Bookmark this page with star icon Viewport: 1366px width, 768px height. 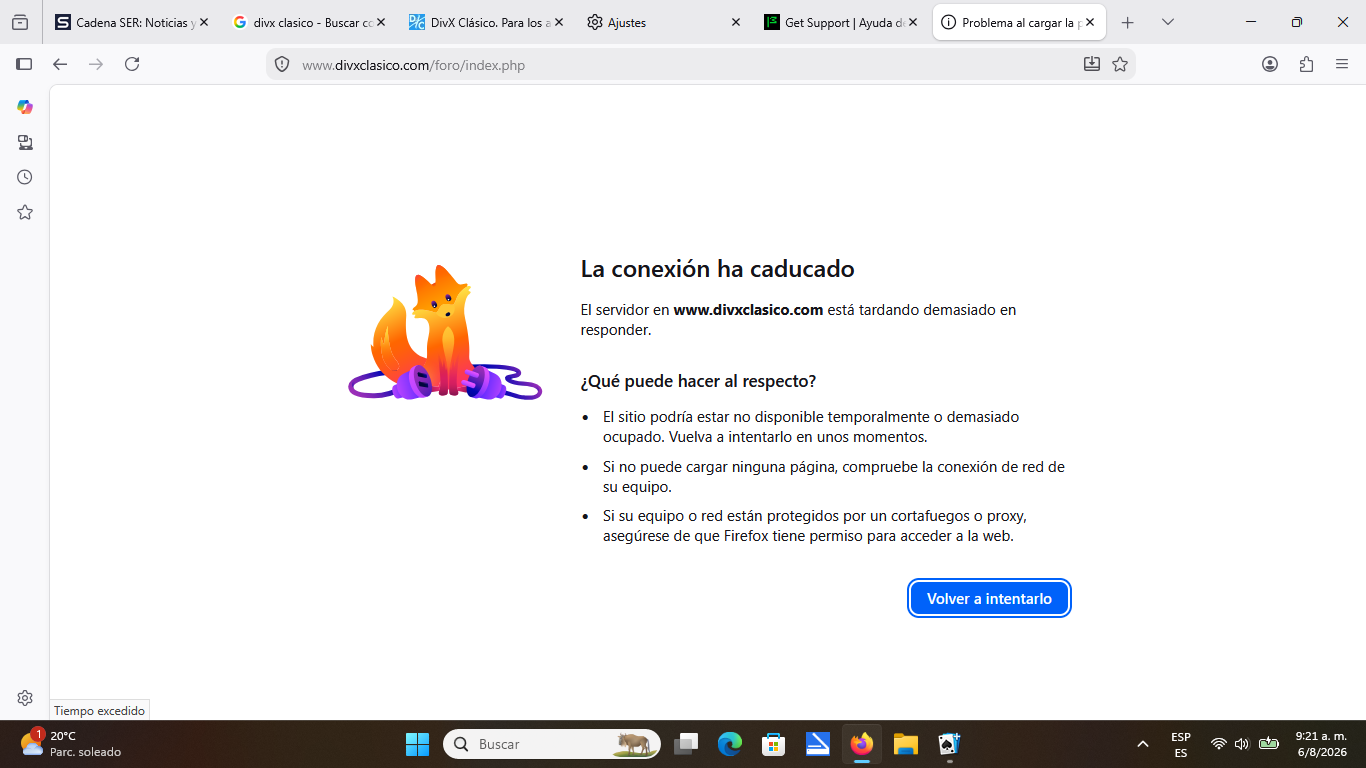[1120, 64]
